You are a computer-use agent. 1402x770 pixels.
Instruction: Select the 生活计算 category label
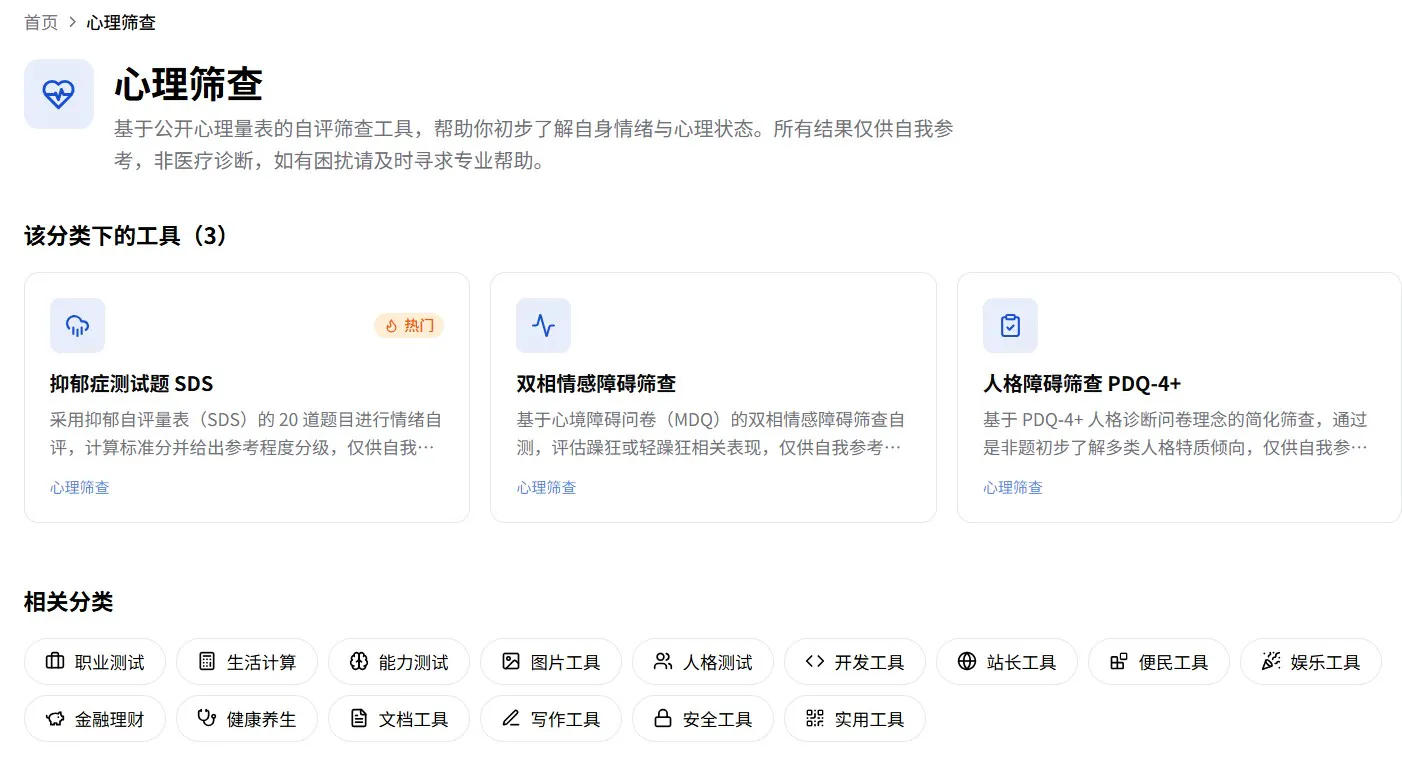click(x=262, y=662)
